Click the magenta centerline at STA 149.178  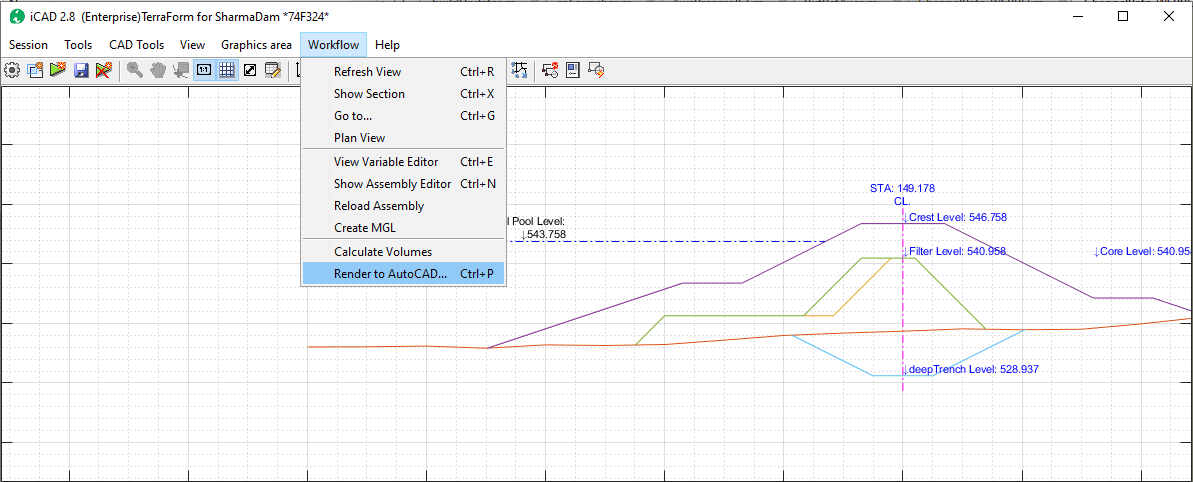coord(903,300)
